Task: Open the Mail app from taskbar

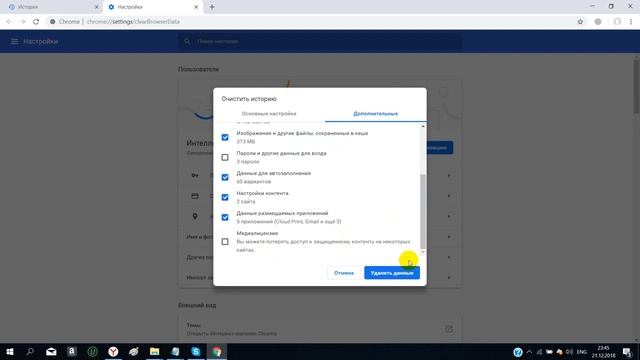Action: [51, 351]
